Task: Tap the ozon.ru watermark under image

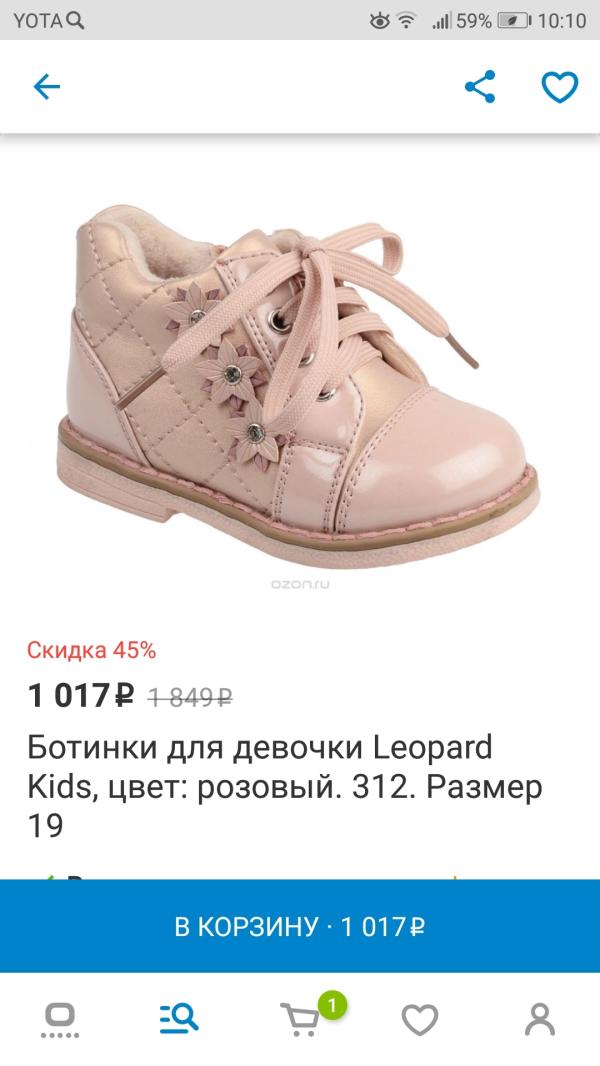Action: 300,583
